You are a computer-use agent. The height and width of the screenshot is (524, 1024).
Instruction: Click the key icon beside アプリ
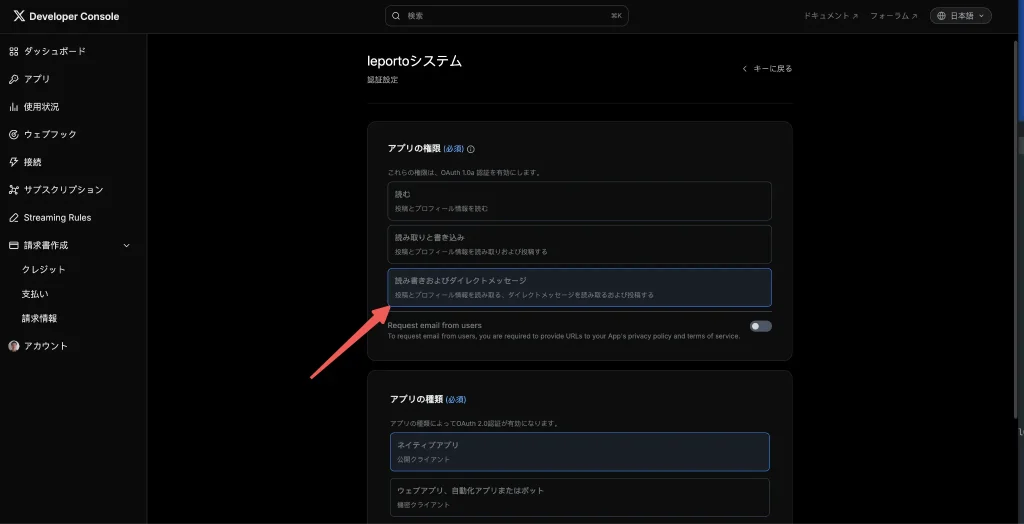[x=14, y=79]
